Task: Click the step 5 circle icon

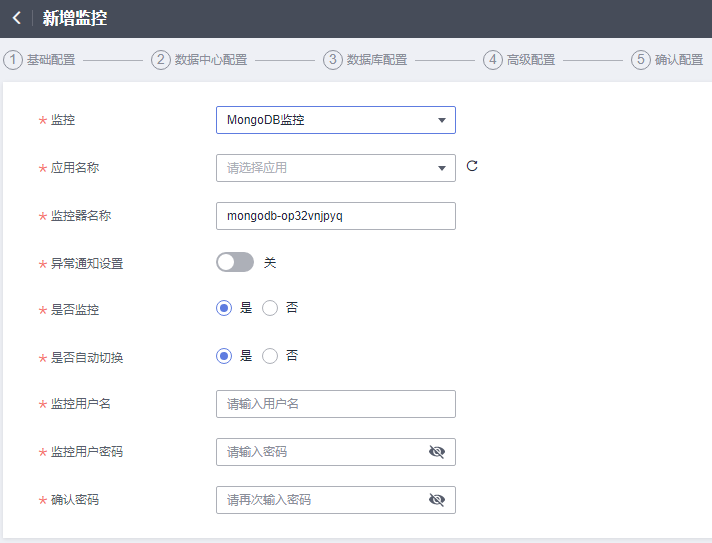Action: 641,60
